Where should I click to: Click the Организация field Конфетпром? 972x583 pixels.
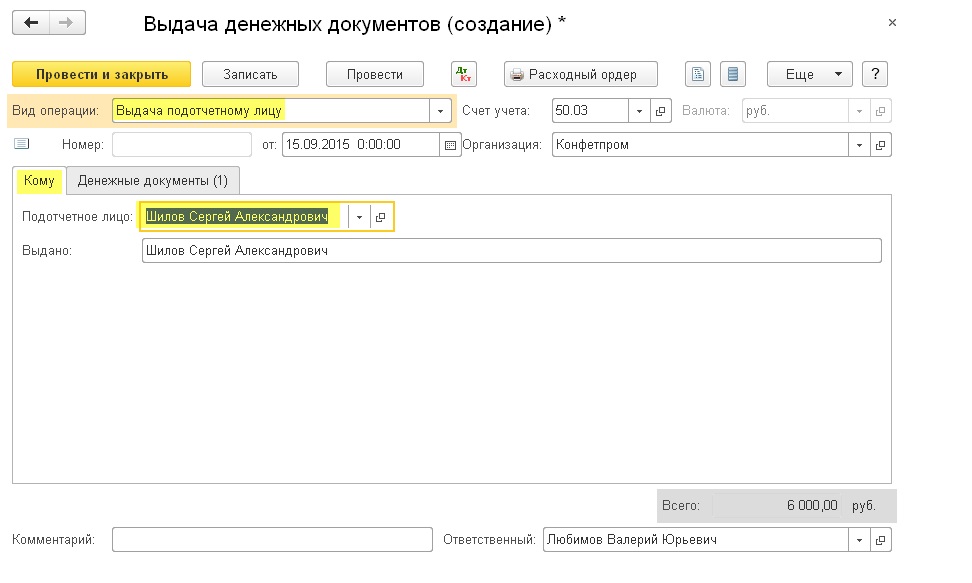700,145
